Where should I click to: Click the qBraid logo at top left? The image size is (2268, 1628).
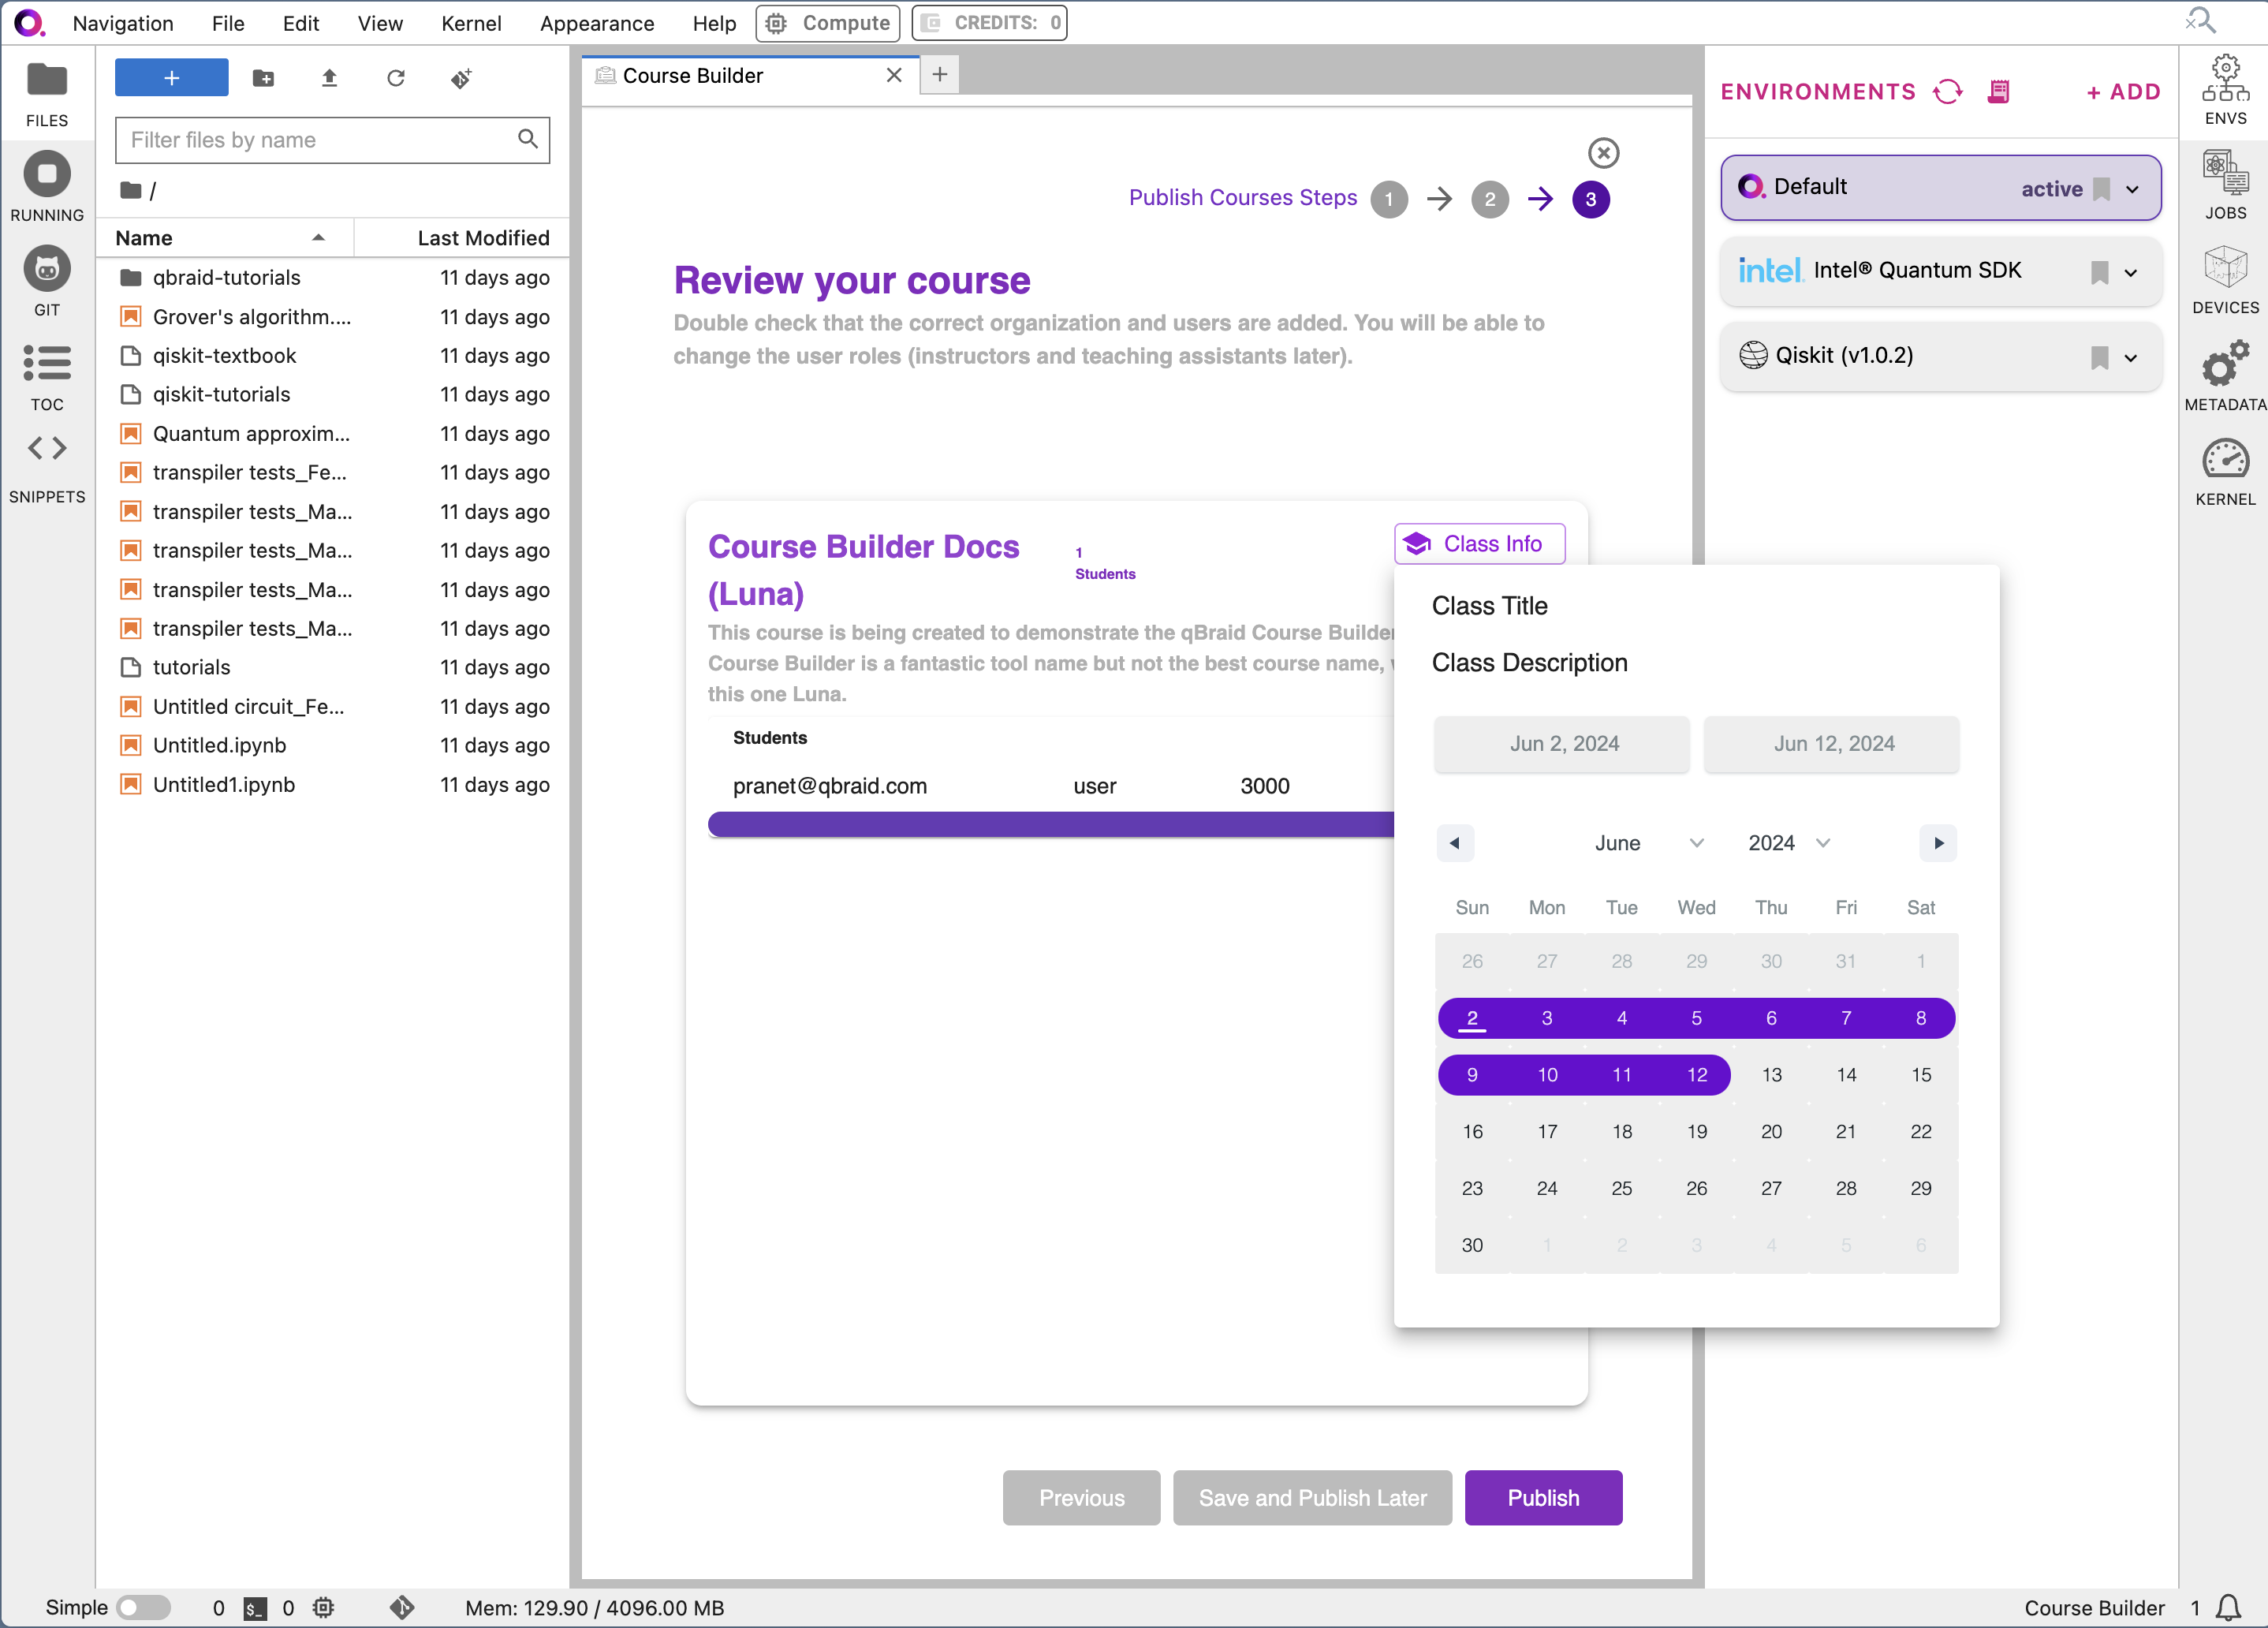coord(30,22)
